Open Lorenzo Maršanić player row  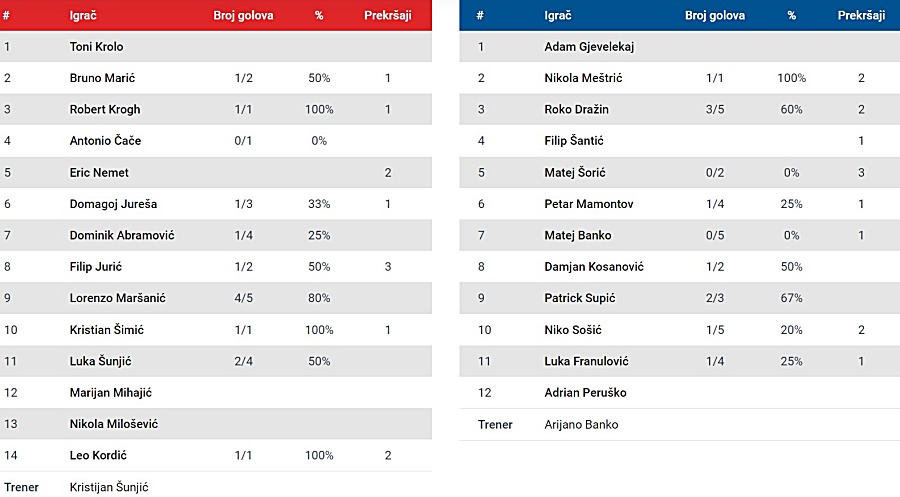click(216, 298)
